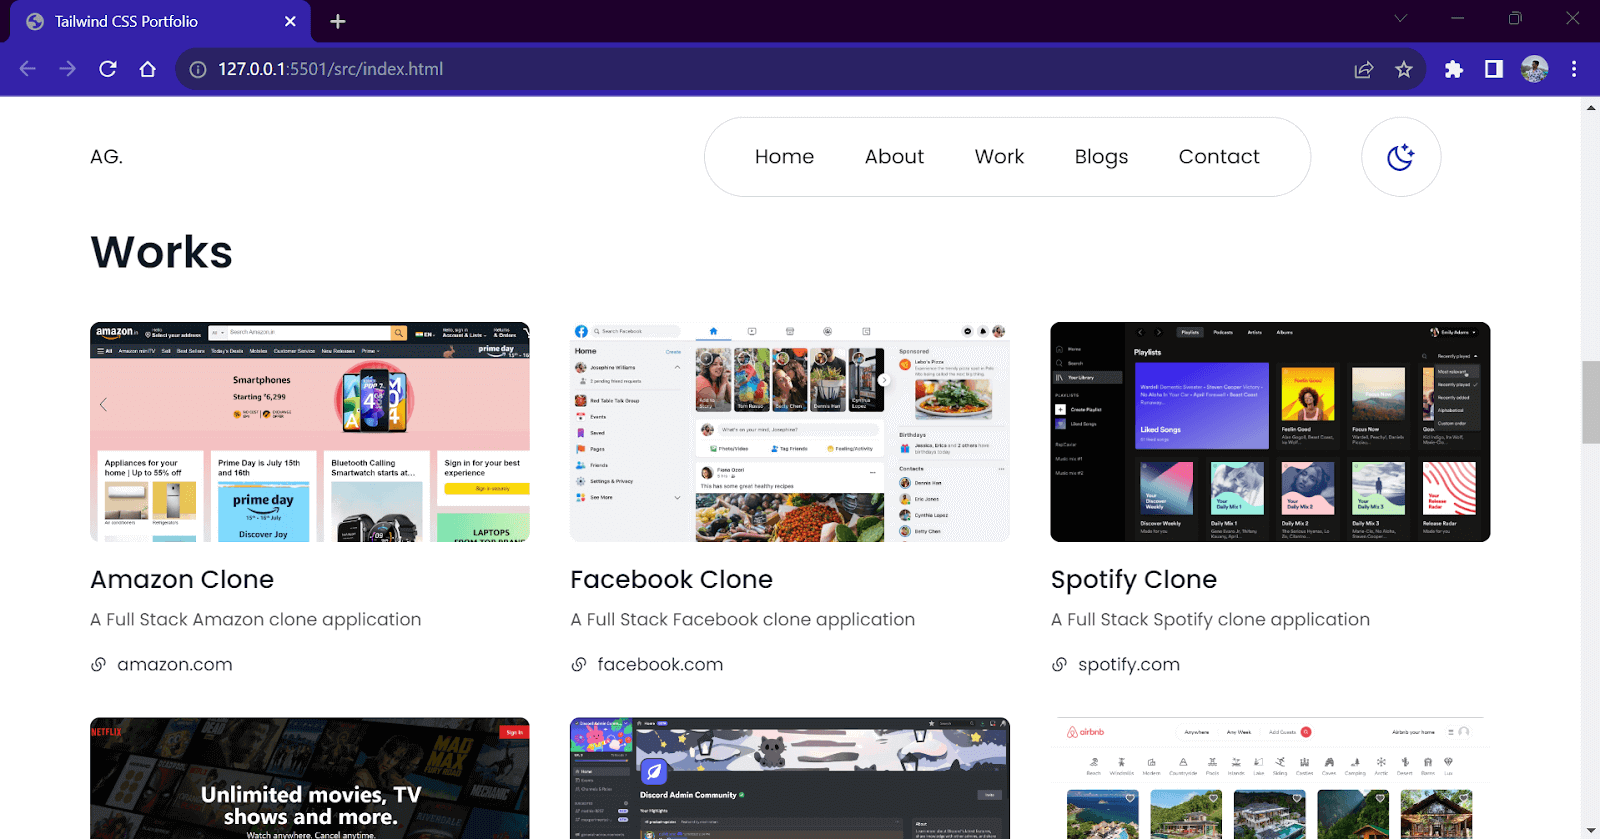Viewport: 1600px width, 839px height.
Task: Navigate to the Home section
Action: point(785,157)
